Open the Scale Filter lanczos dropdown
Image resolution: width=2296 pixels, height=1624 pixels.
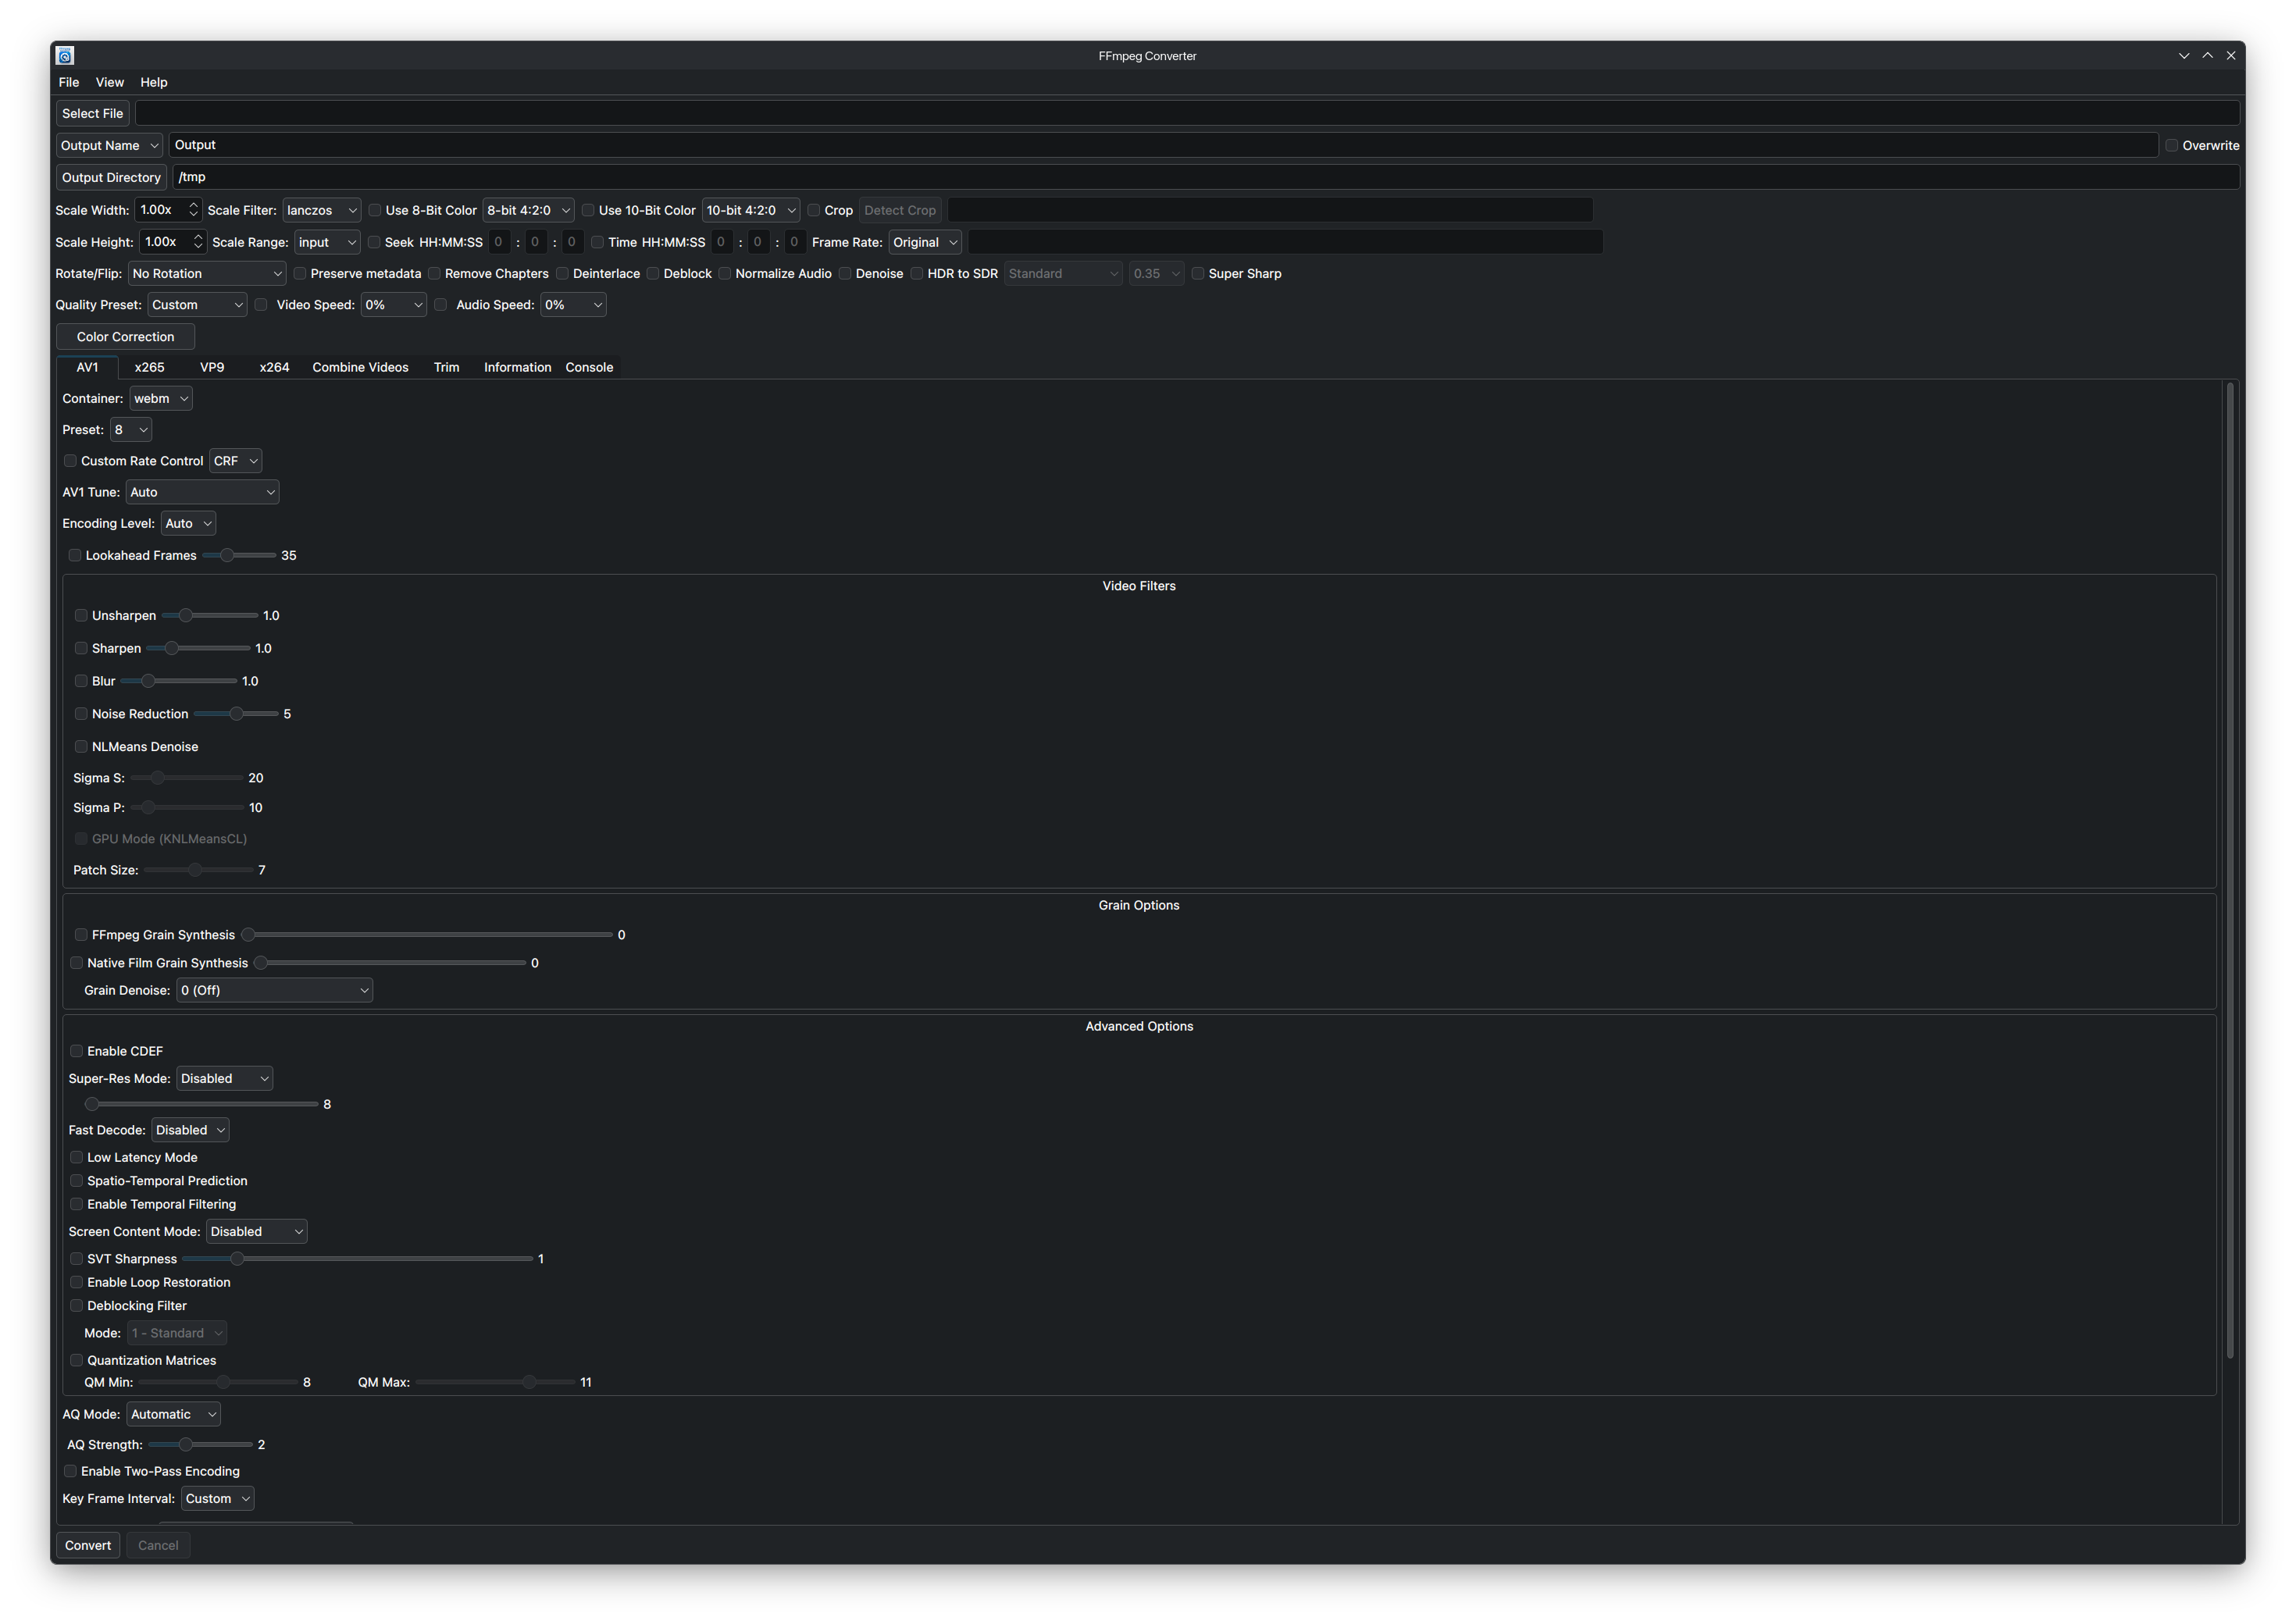pos(321,210)
